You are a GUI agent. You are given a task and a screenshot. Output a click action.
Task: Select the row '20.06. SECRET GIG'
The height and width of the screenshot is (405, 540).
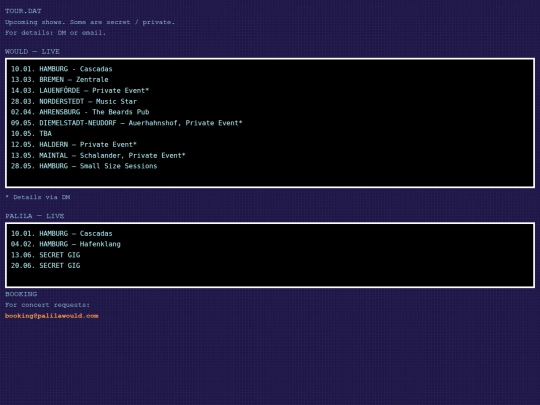tap(45, 266)
